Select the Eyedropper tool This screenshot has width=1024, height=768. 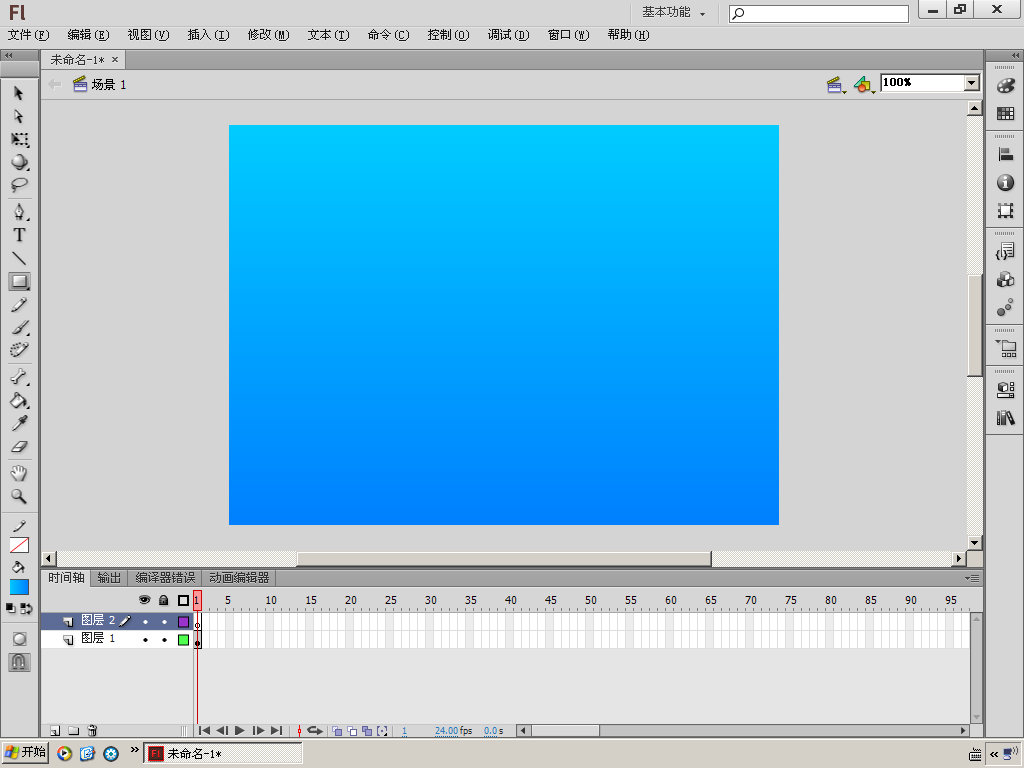coord(19,423)
